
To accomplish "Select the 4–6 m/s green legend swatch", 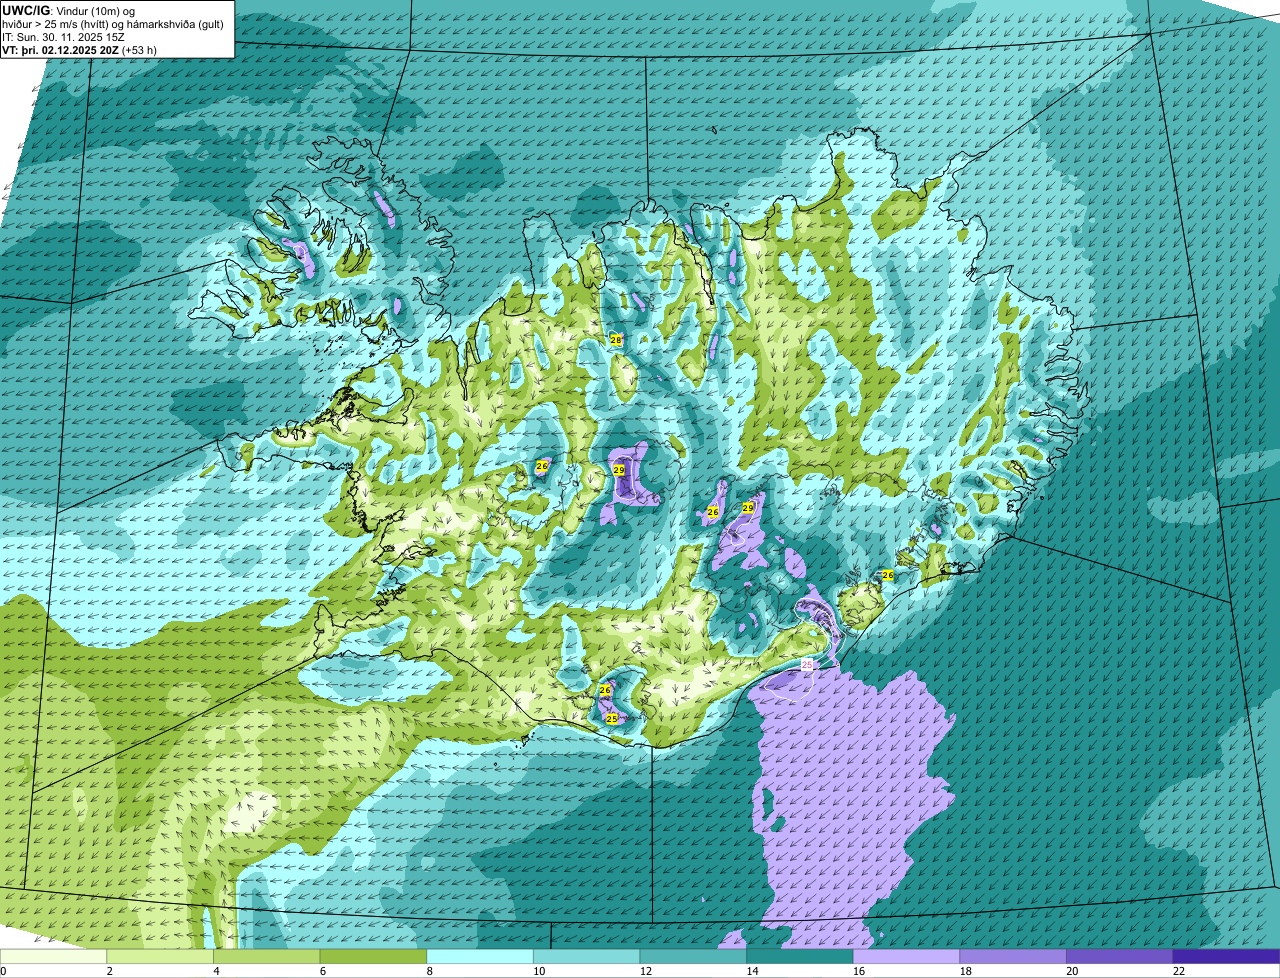I will (266, 956).
